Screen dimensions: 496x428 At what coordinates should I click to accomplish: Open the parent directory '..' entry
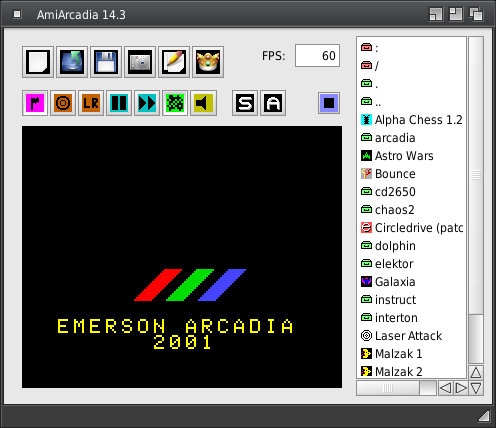411,102
